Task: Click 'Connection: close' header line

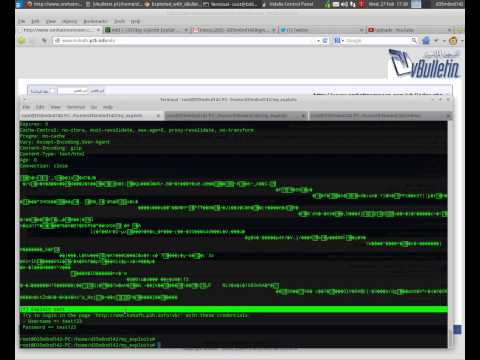Action: click(x=44, y=166)
